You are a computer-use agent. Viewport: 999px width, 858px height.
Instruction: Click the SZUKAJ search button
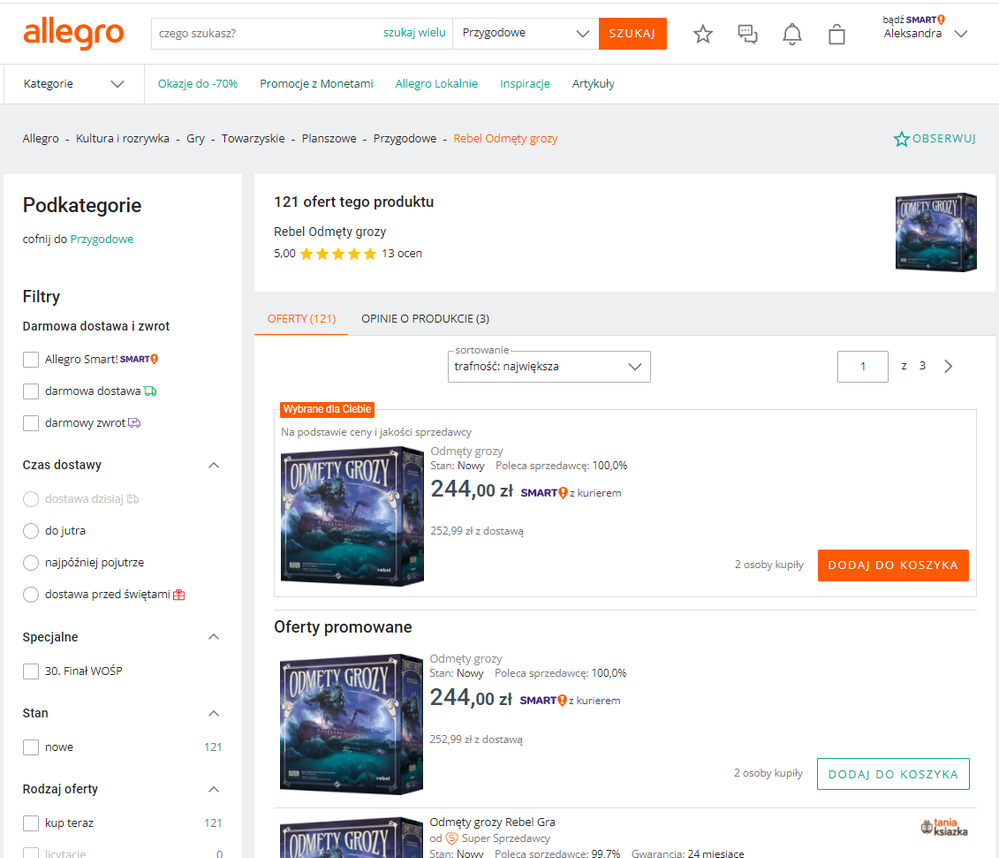632,33
